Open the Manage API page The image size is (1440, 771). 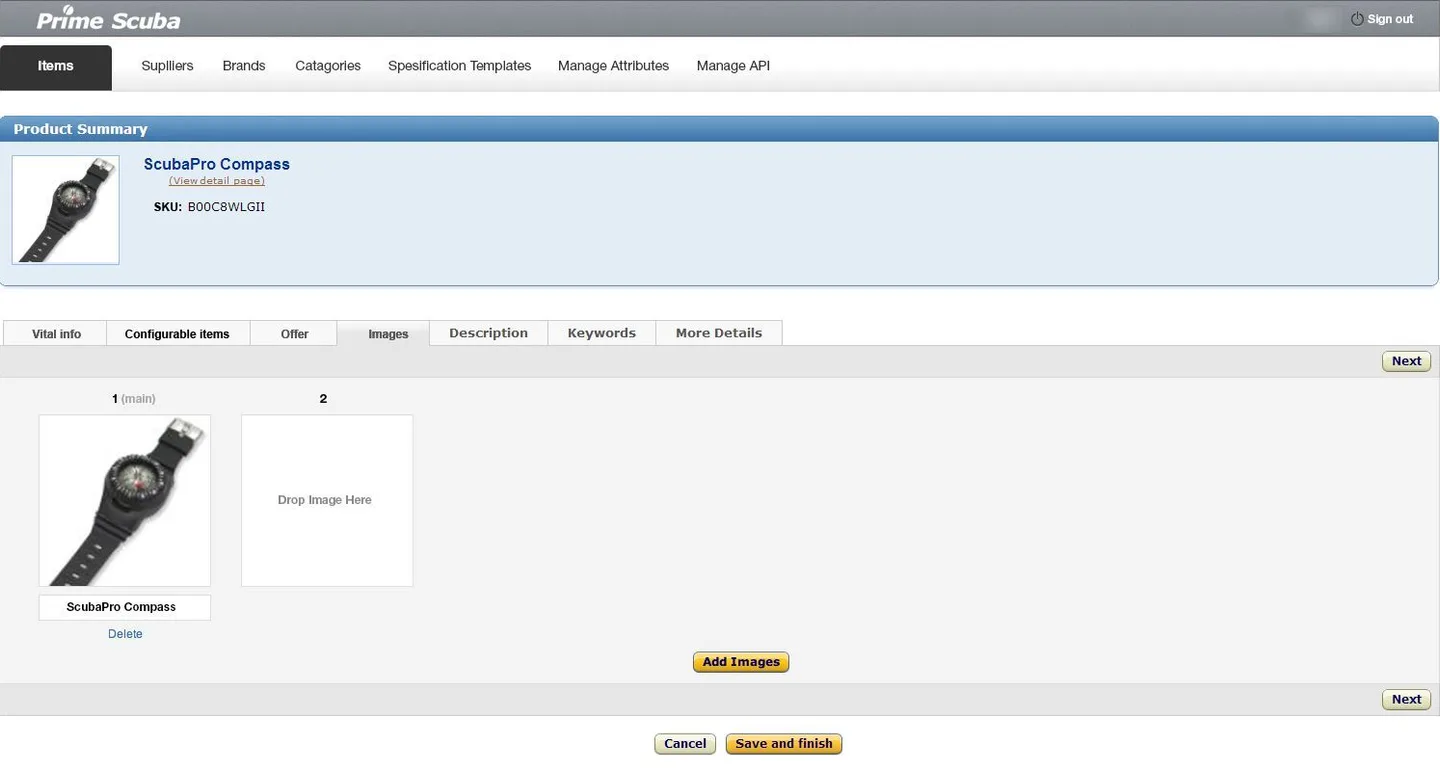[733, 66]
